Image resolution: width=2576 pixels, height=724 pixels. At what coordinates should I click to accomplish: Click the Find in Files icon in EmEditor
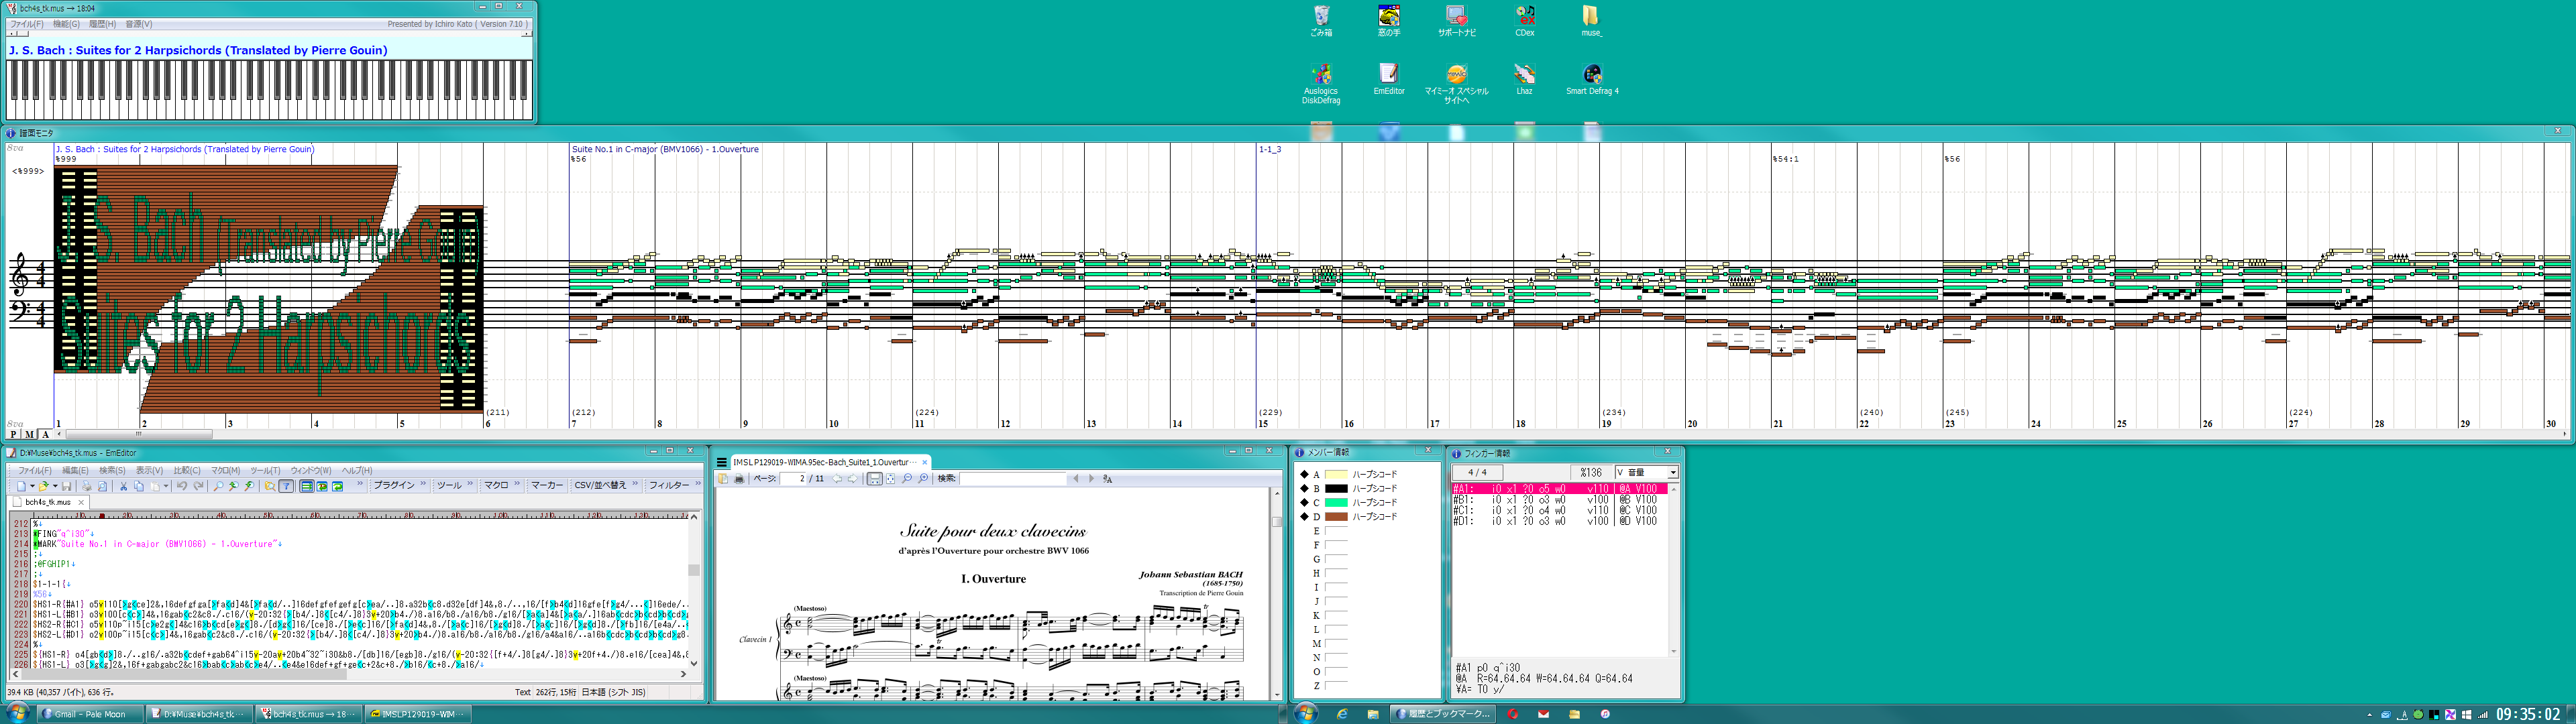(270, 486)
